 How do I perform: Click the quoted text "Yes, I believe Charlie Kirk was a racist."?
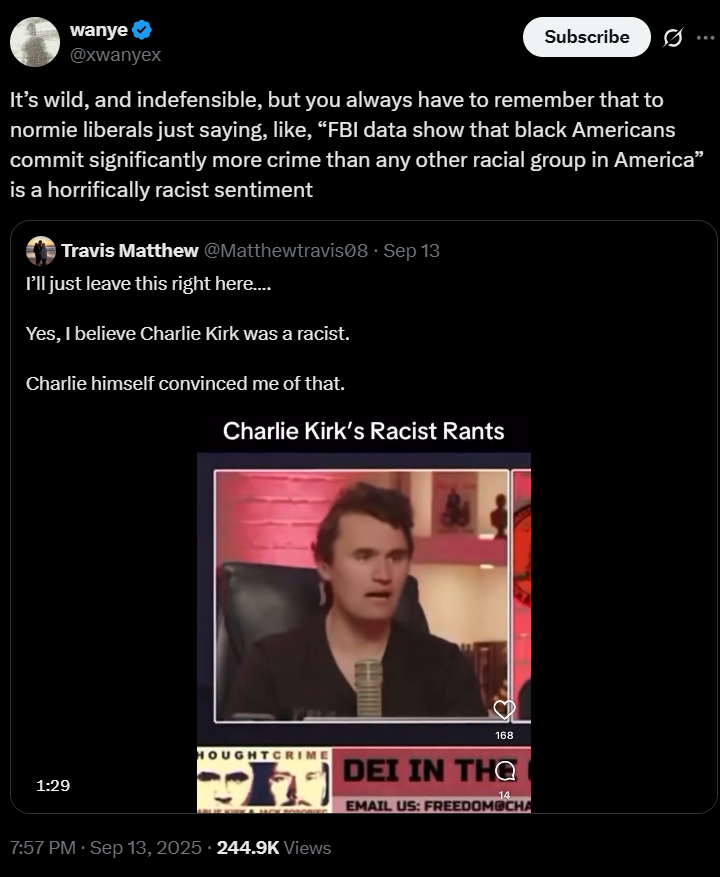point(188,333)
